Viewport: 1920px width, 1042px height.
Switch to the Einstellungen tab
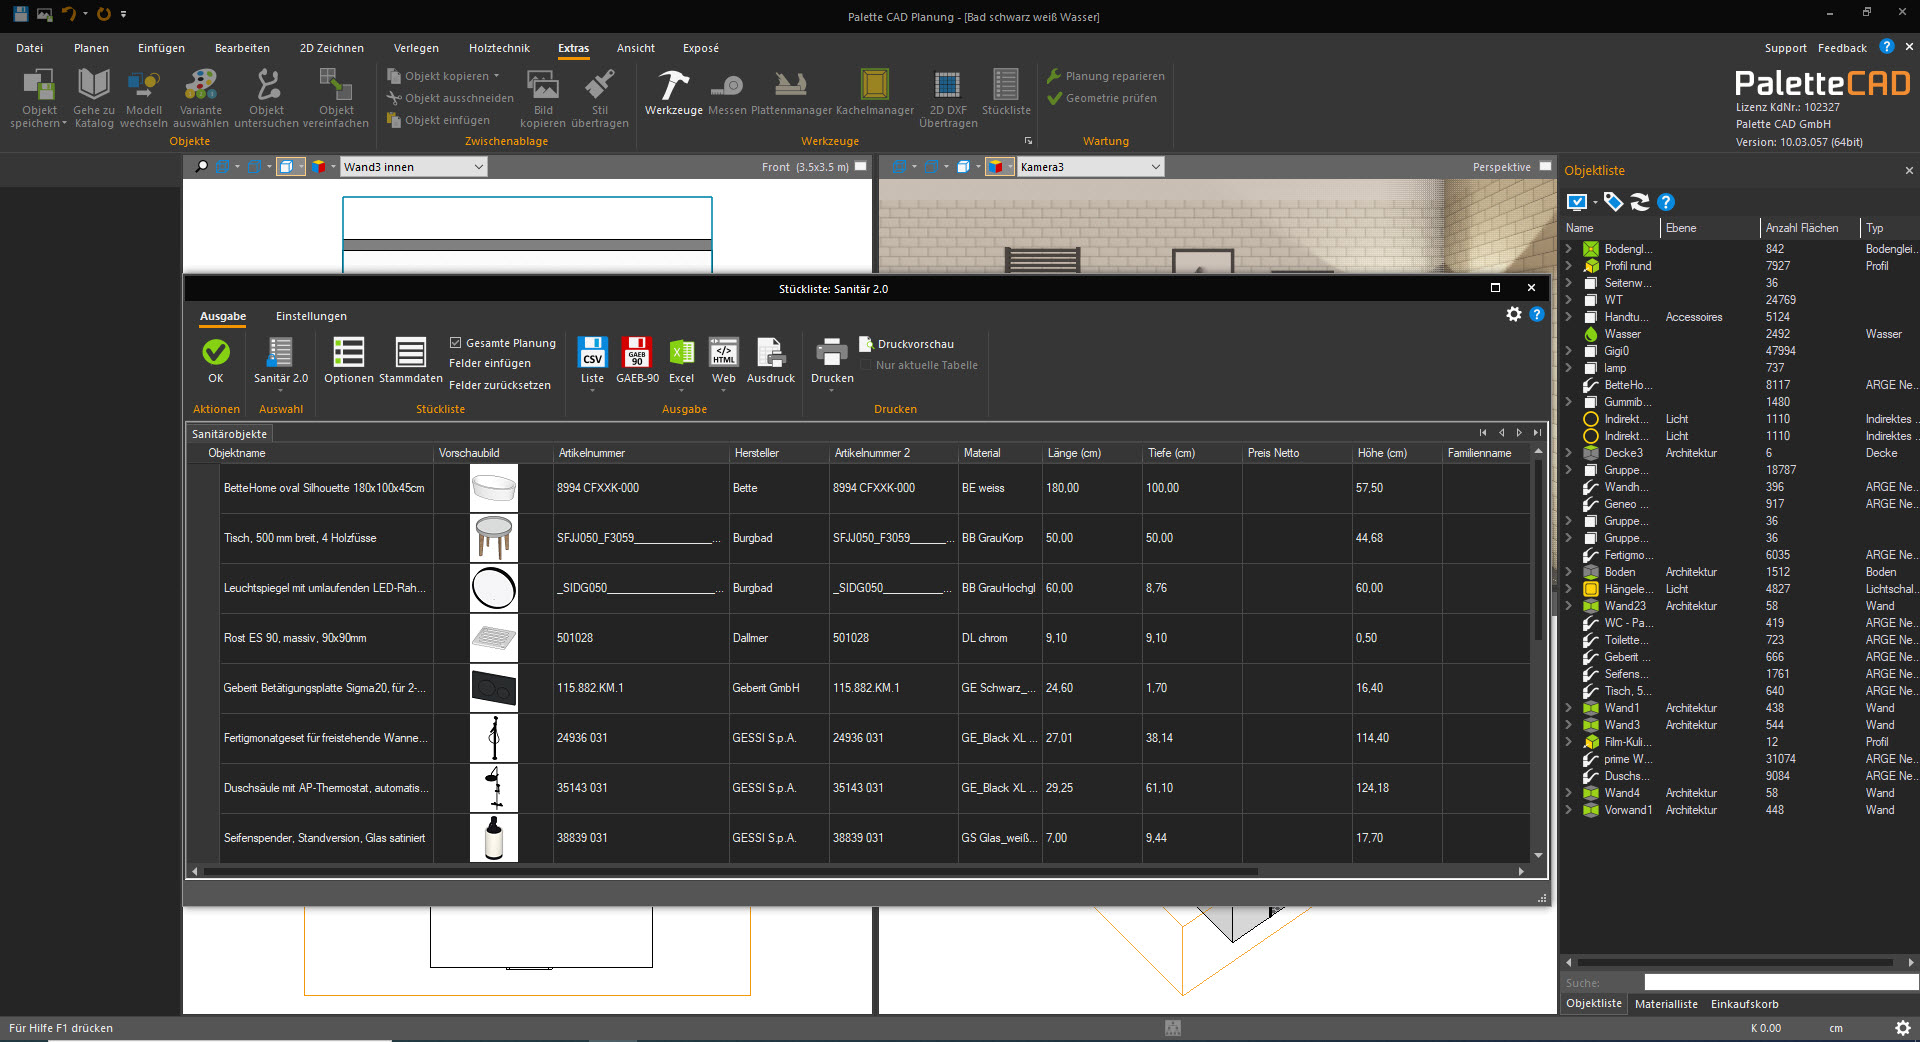coord(310,316)
